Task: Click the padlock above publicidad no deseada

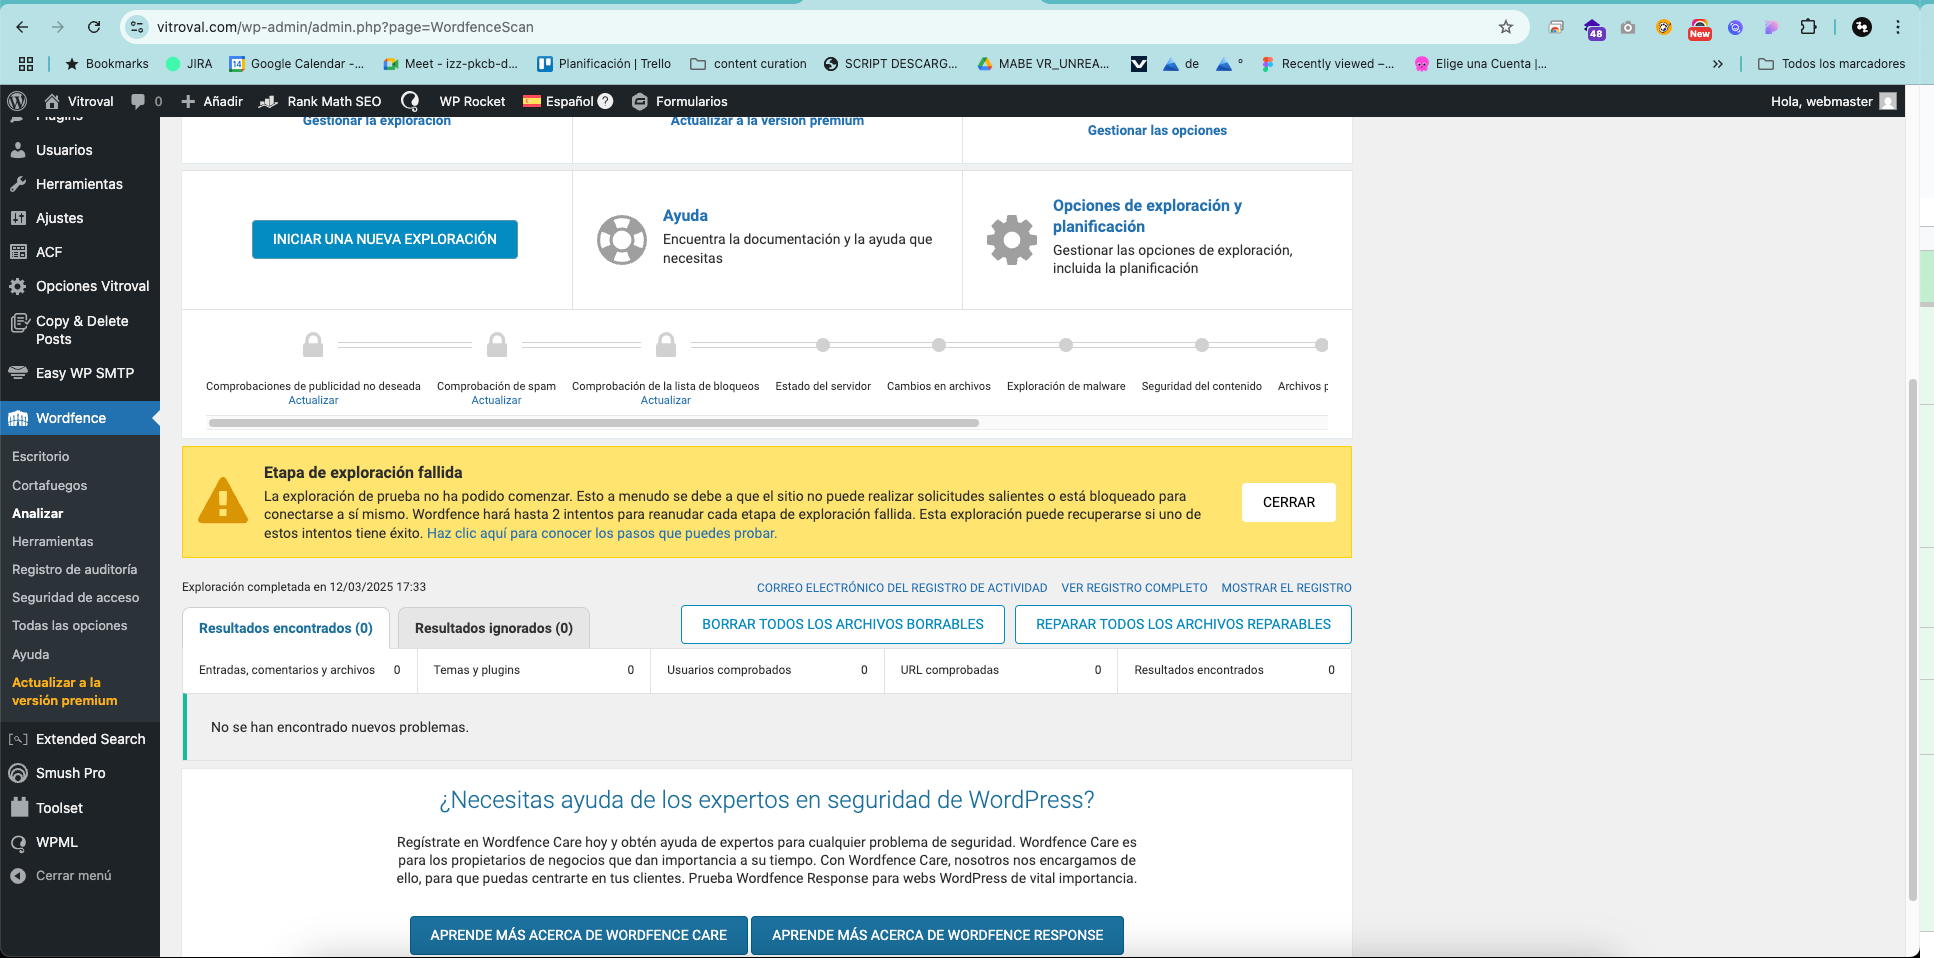Action: click(313, 345)
